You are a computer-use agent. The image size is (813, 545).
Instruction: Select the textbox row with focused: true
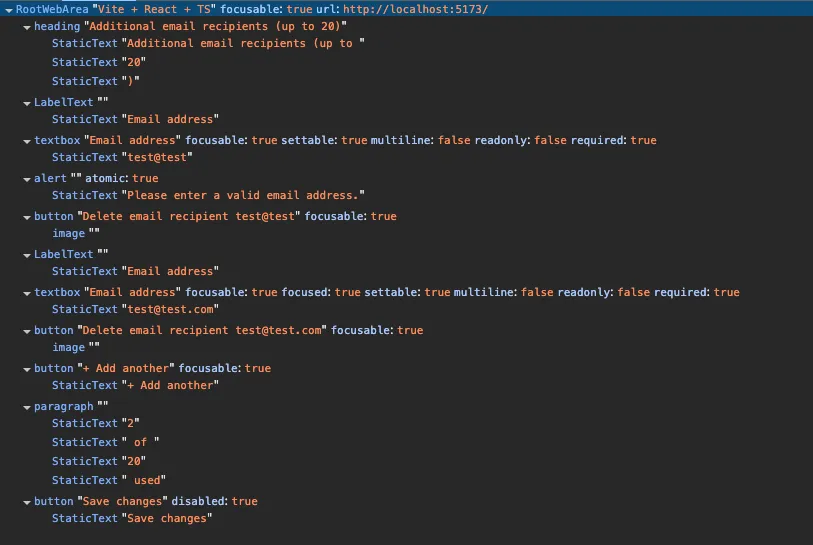point(406,292)
